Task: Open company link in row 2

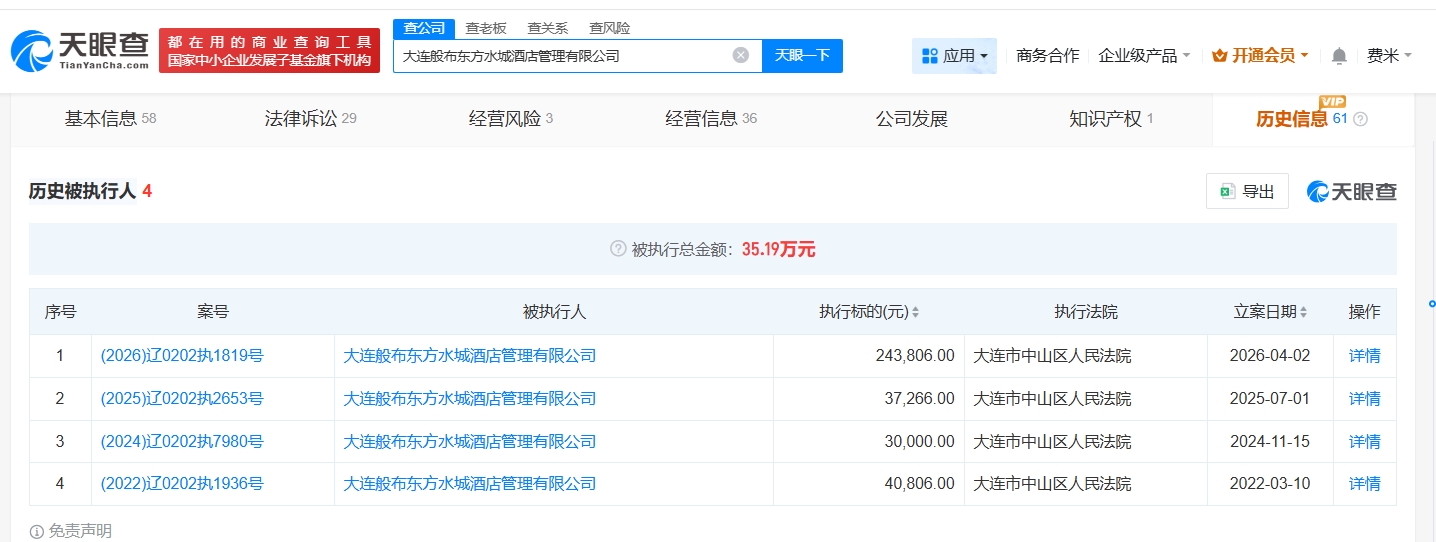Action: click(x=469, y=399)
